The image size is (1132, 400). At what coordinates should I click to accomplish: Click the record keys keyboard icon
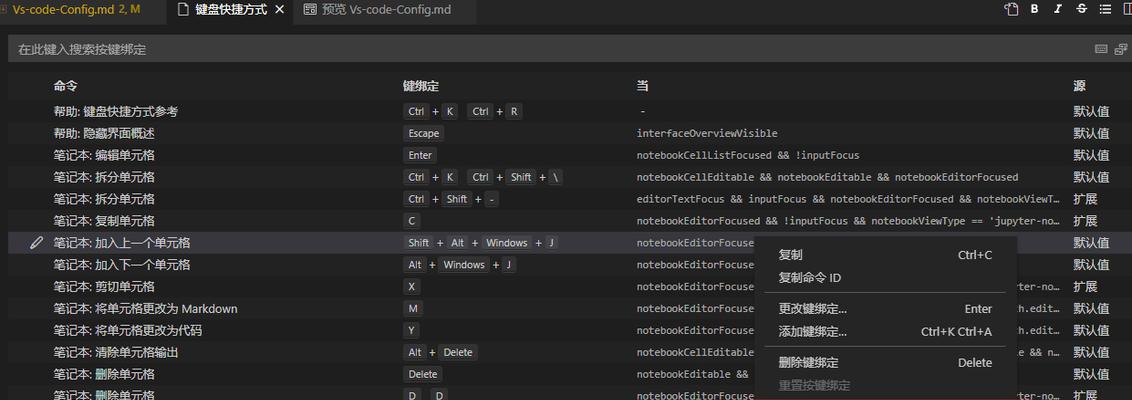1101,49
